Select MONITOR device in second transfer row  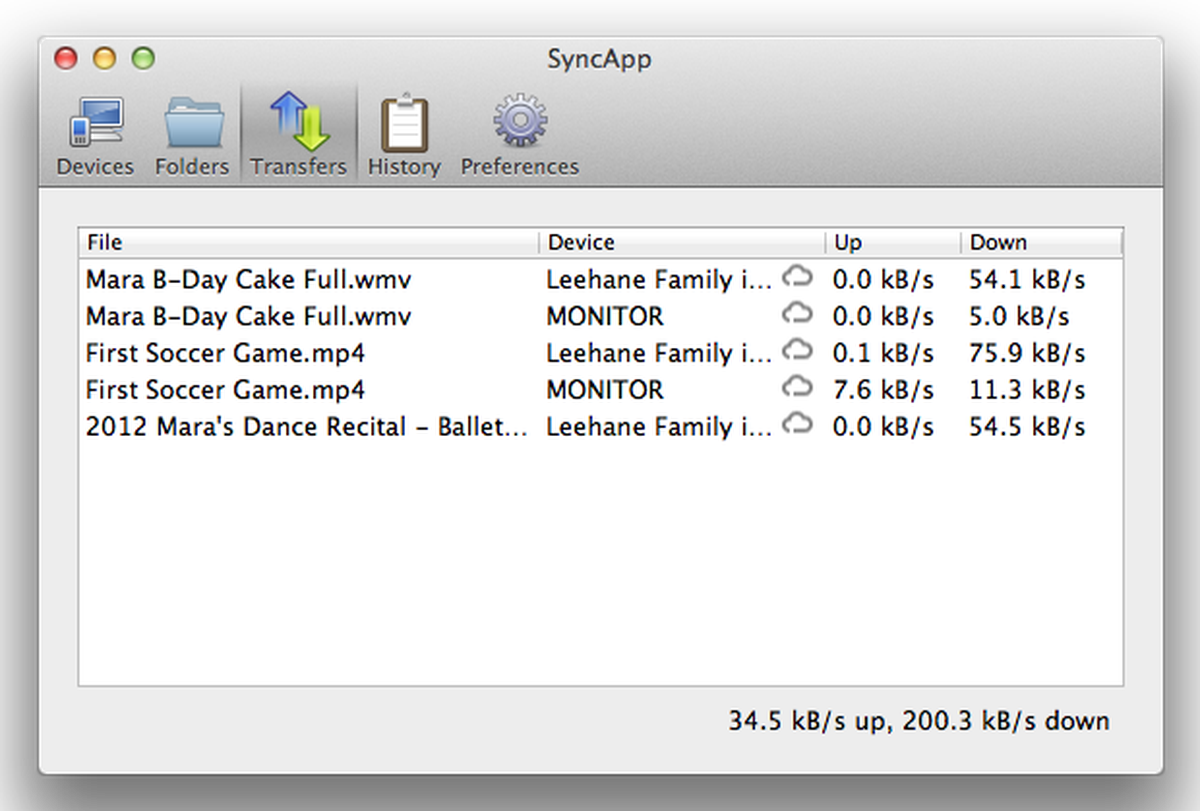pyautogui.click(x=604, y=317)
